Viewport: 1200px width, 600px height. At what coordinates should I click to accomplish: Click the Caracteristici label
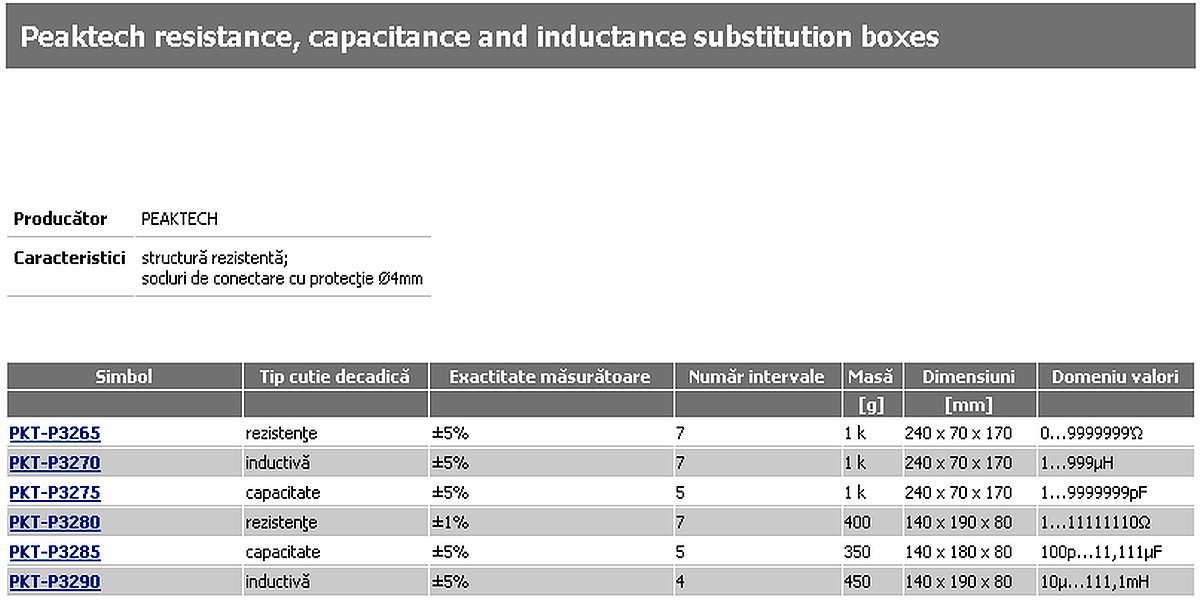(x=68, y=259)
